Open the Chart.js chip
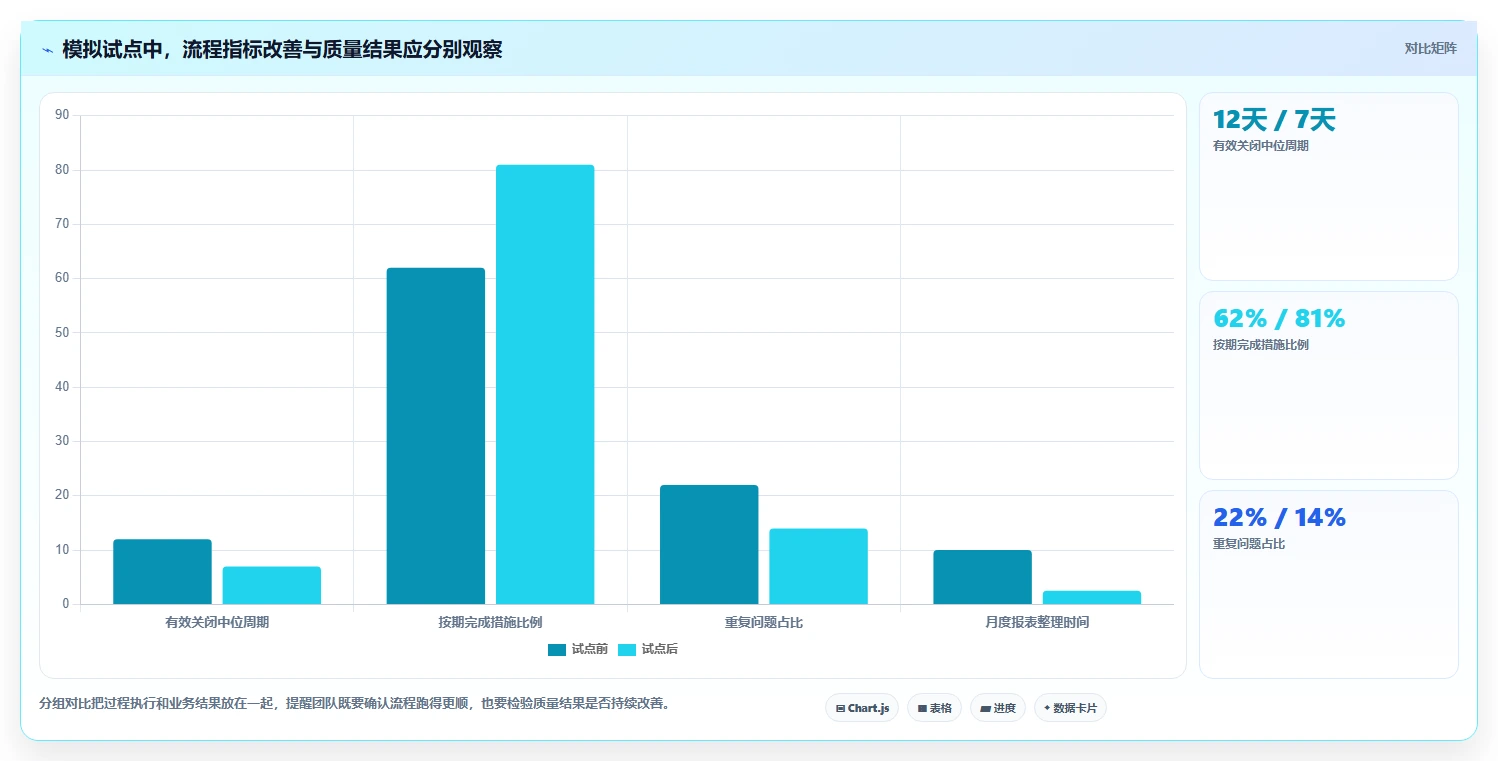This screenshot has height=761, width=1498. [x=862, y=708]
